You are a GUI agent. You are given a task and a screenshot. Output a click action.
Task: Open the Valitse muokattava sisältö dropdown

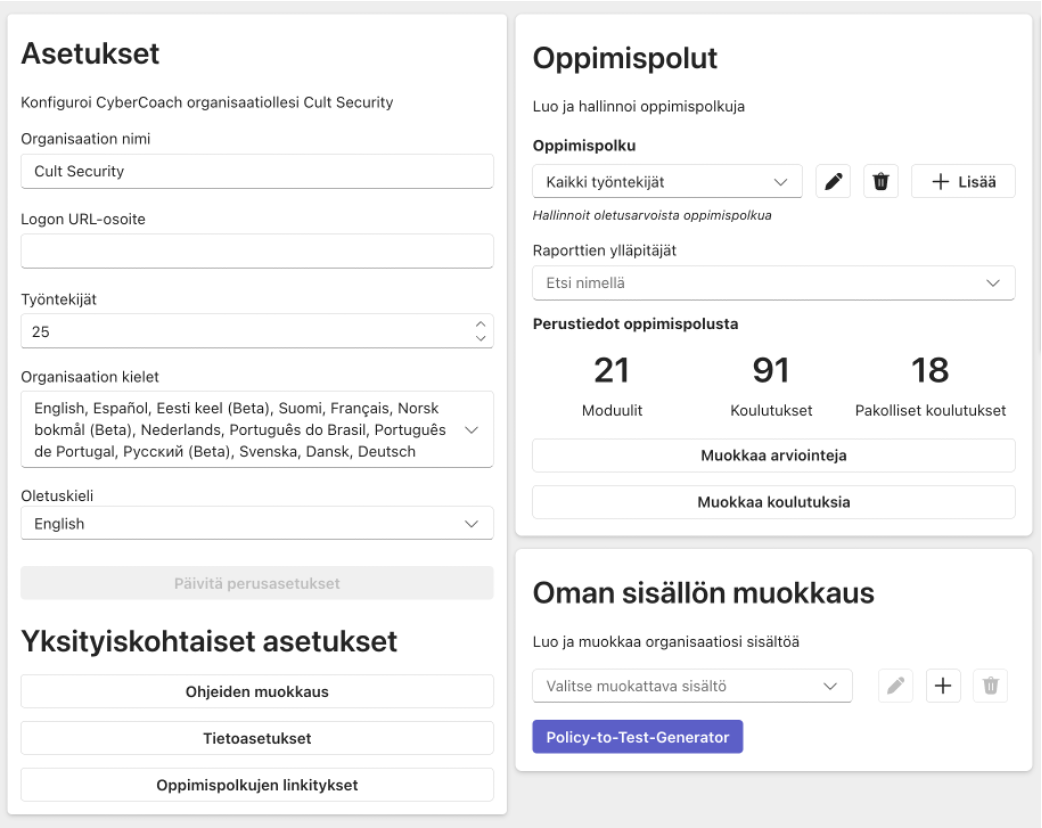pyautogui.click(x=691, y=686)
